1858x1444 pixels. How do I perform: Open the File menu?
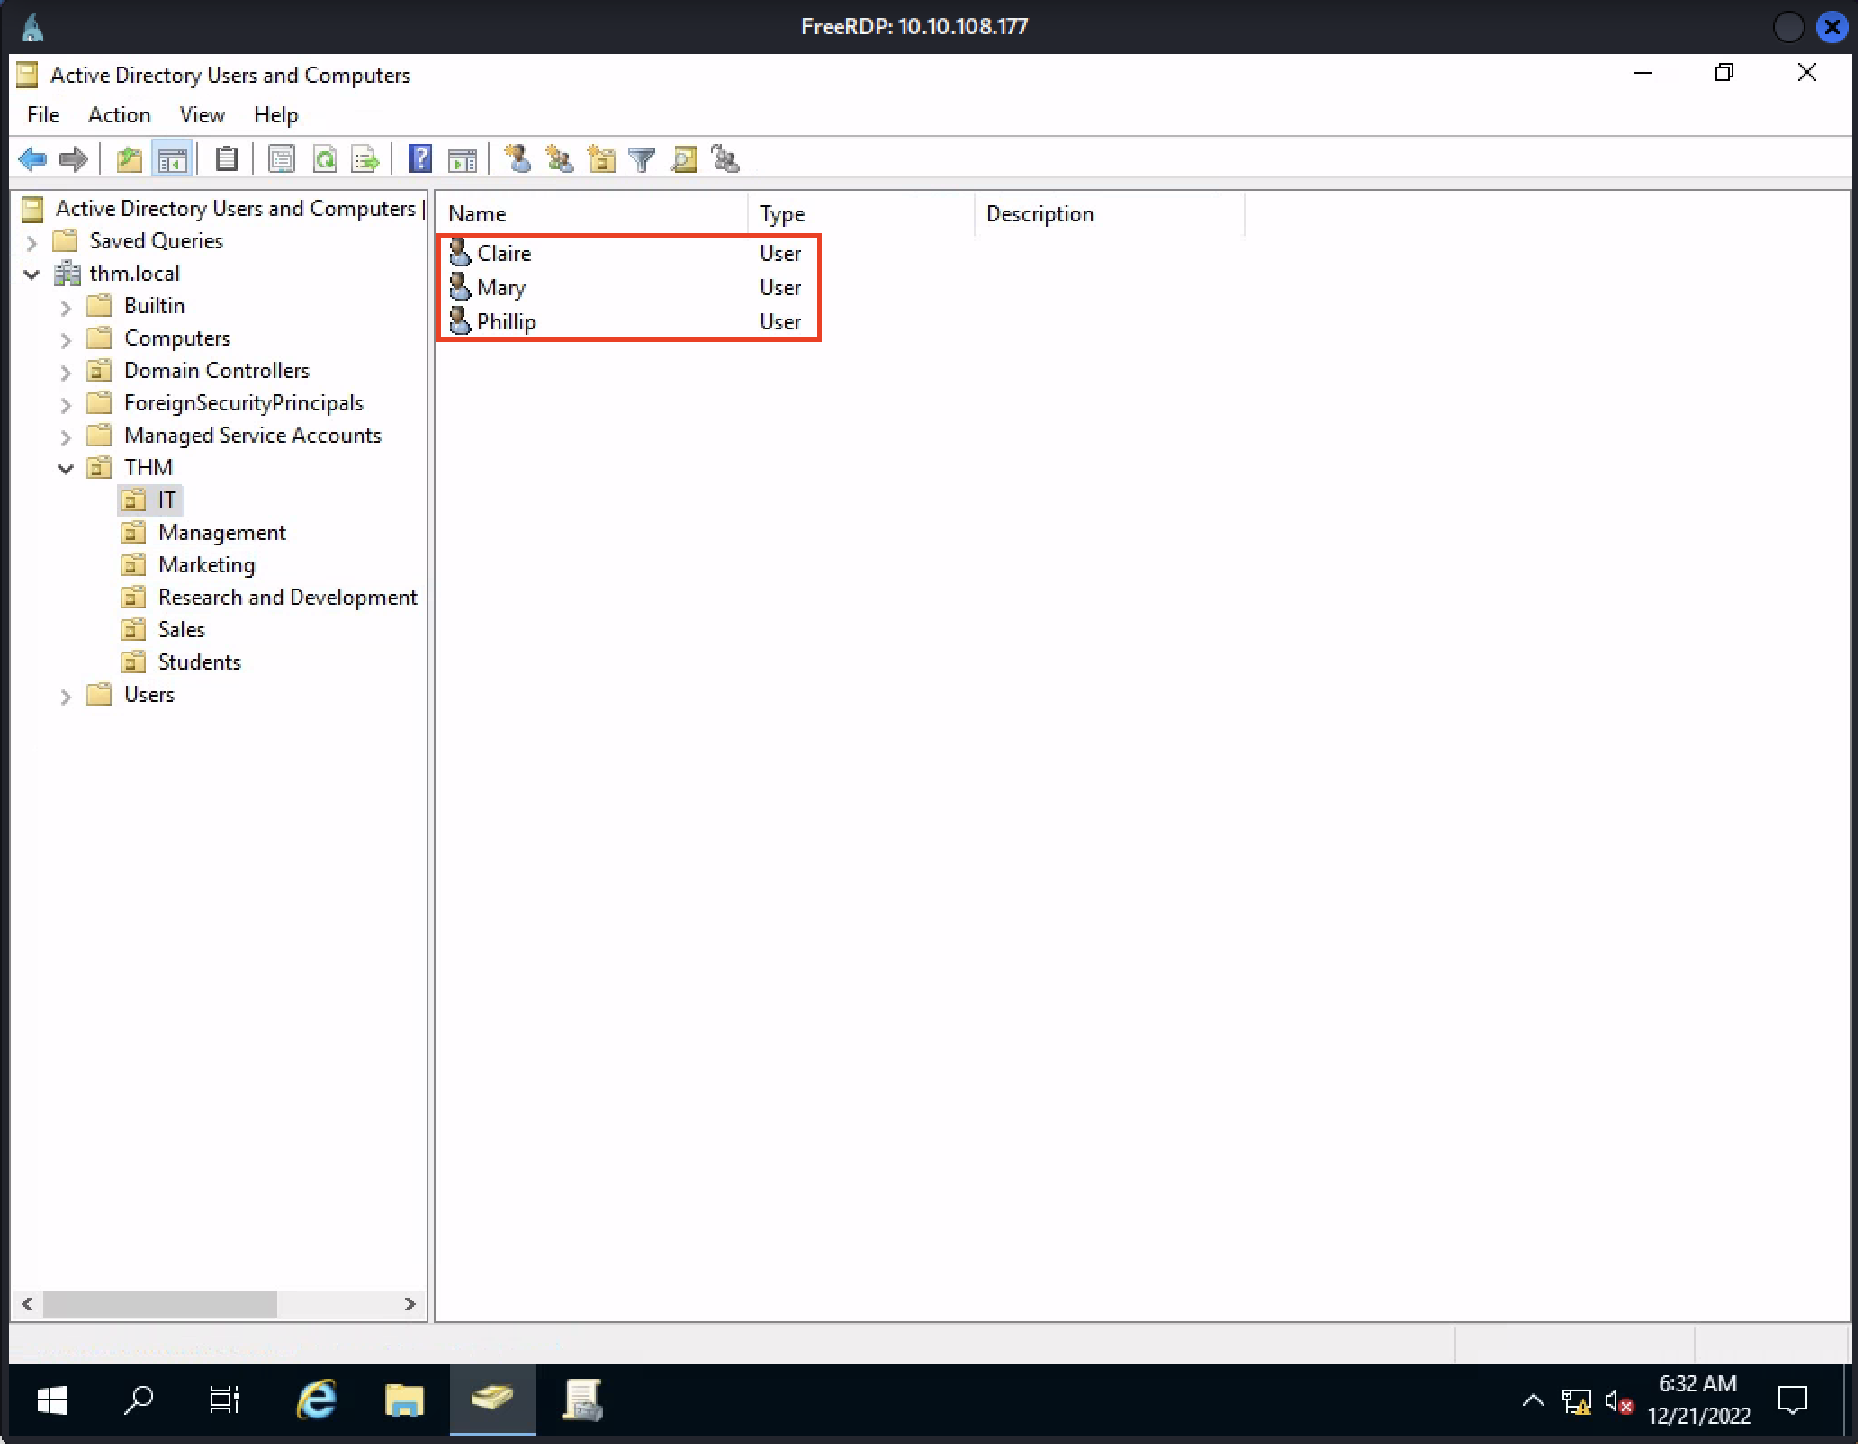(43, 115)
